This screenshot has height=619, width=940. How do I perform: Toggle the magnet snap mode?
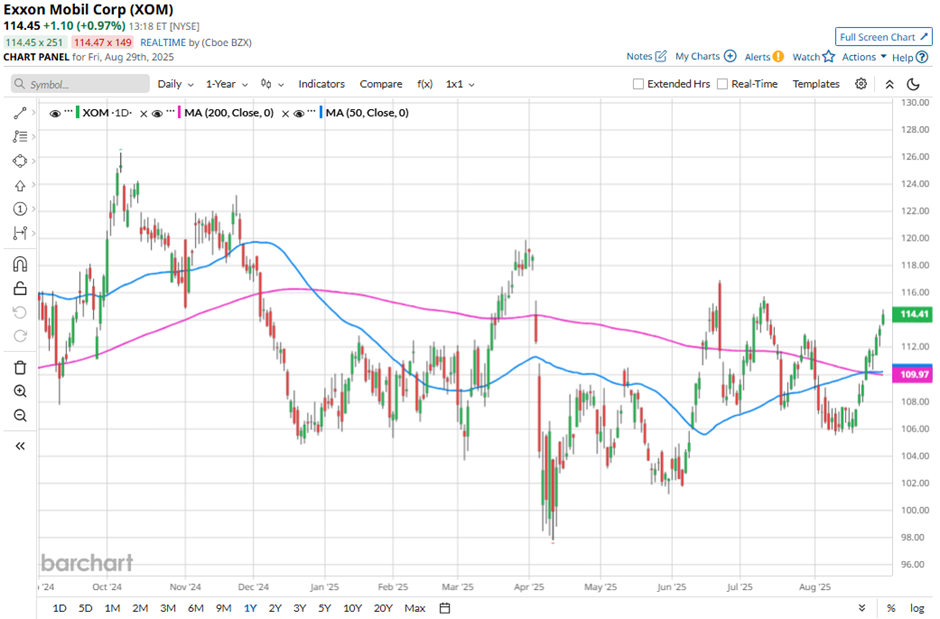20,264
